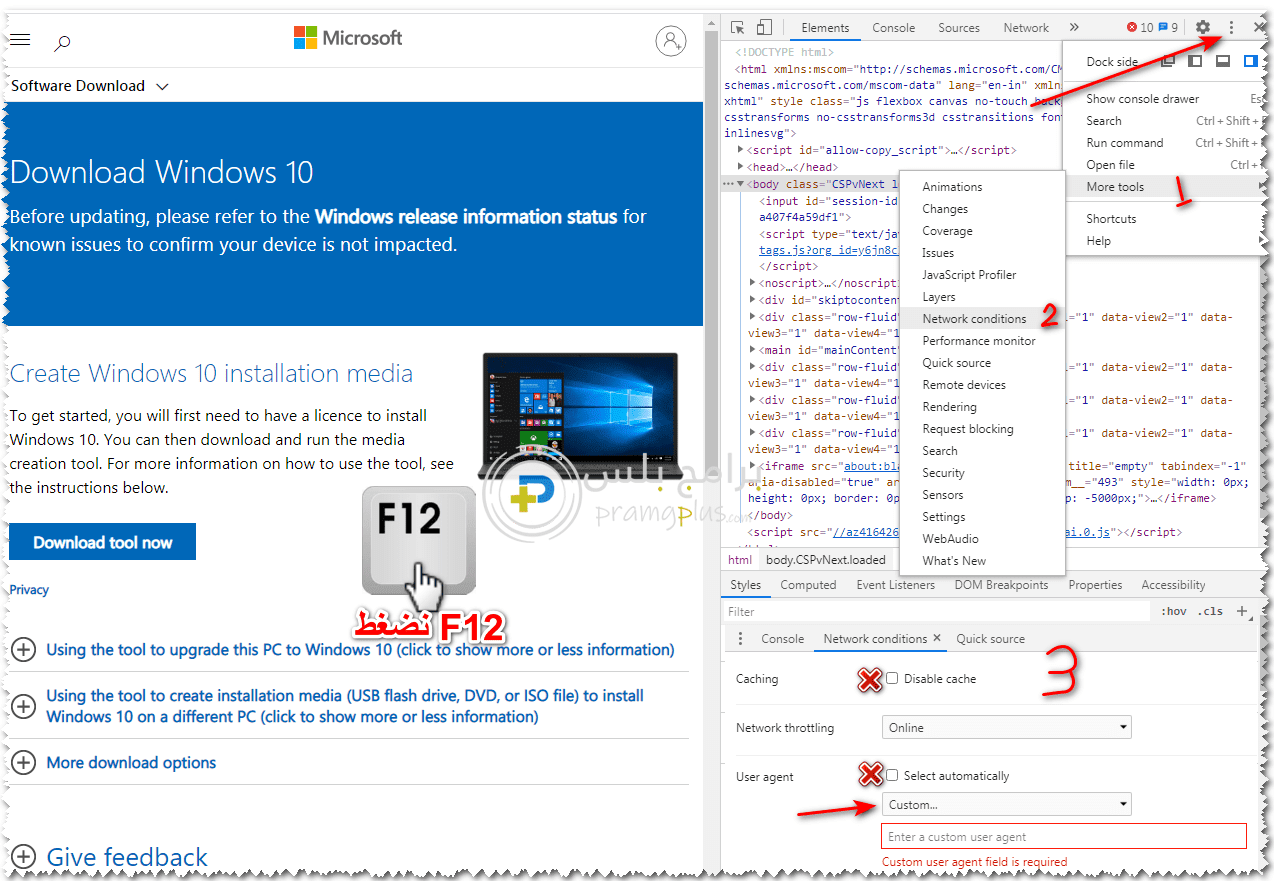Open the Accessibility pane tab
Viewport: 1274px width, 881px height.
point(1173,585)
